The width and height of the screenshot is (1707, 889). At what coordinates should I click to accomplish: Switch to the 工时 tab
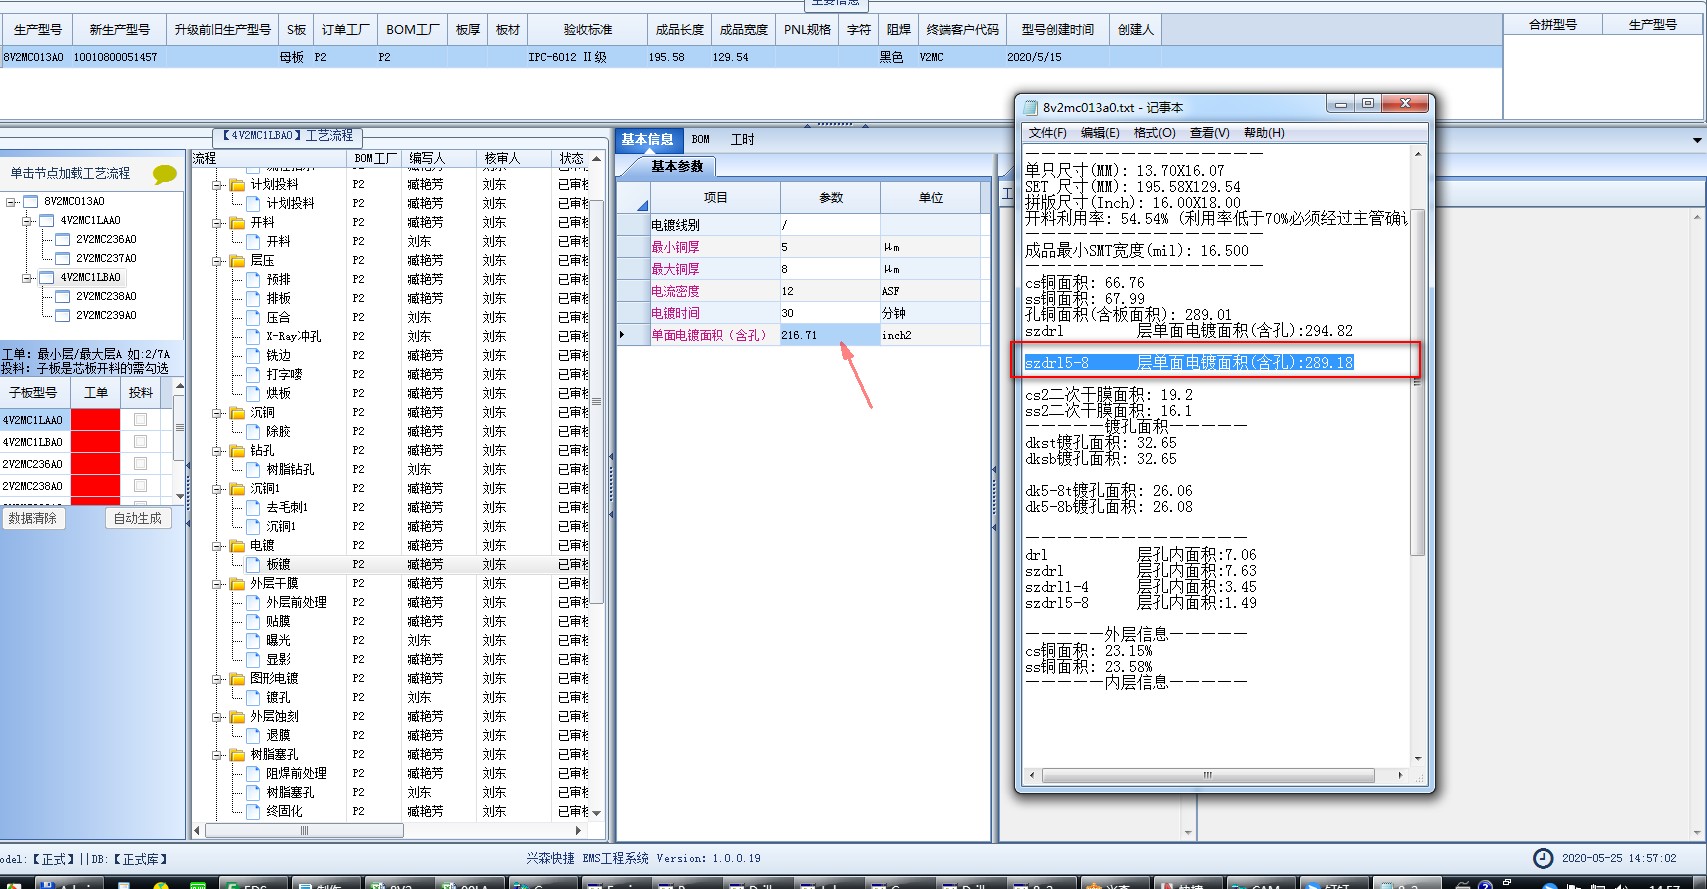pos(742,140)
